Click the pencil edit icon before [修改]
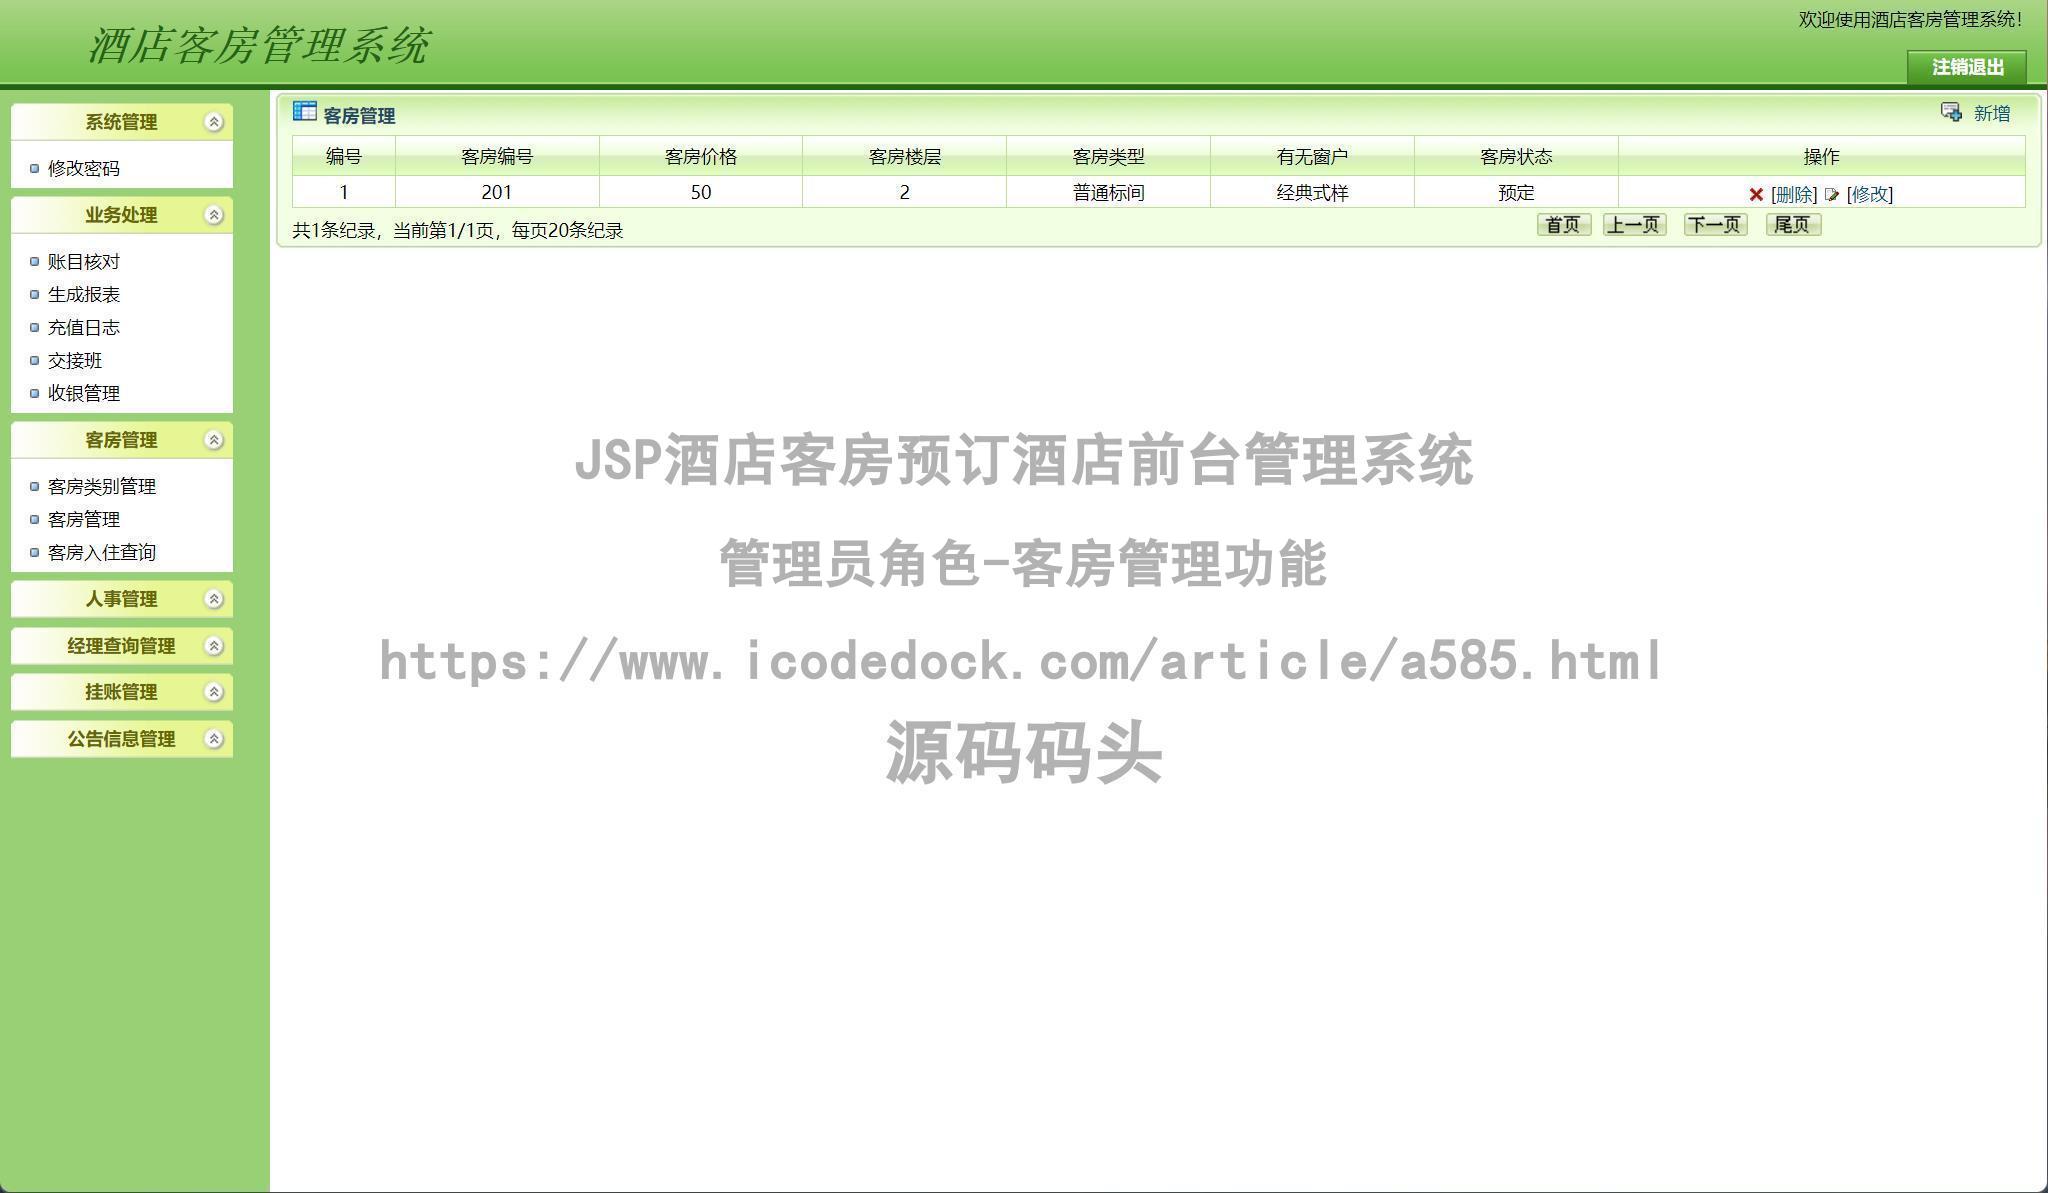 (x=1832, y=193)
